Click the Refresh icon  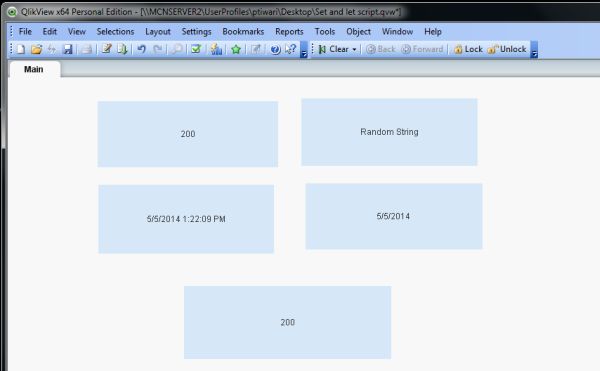pyautogui.click(x=52, y=49)
